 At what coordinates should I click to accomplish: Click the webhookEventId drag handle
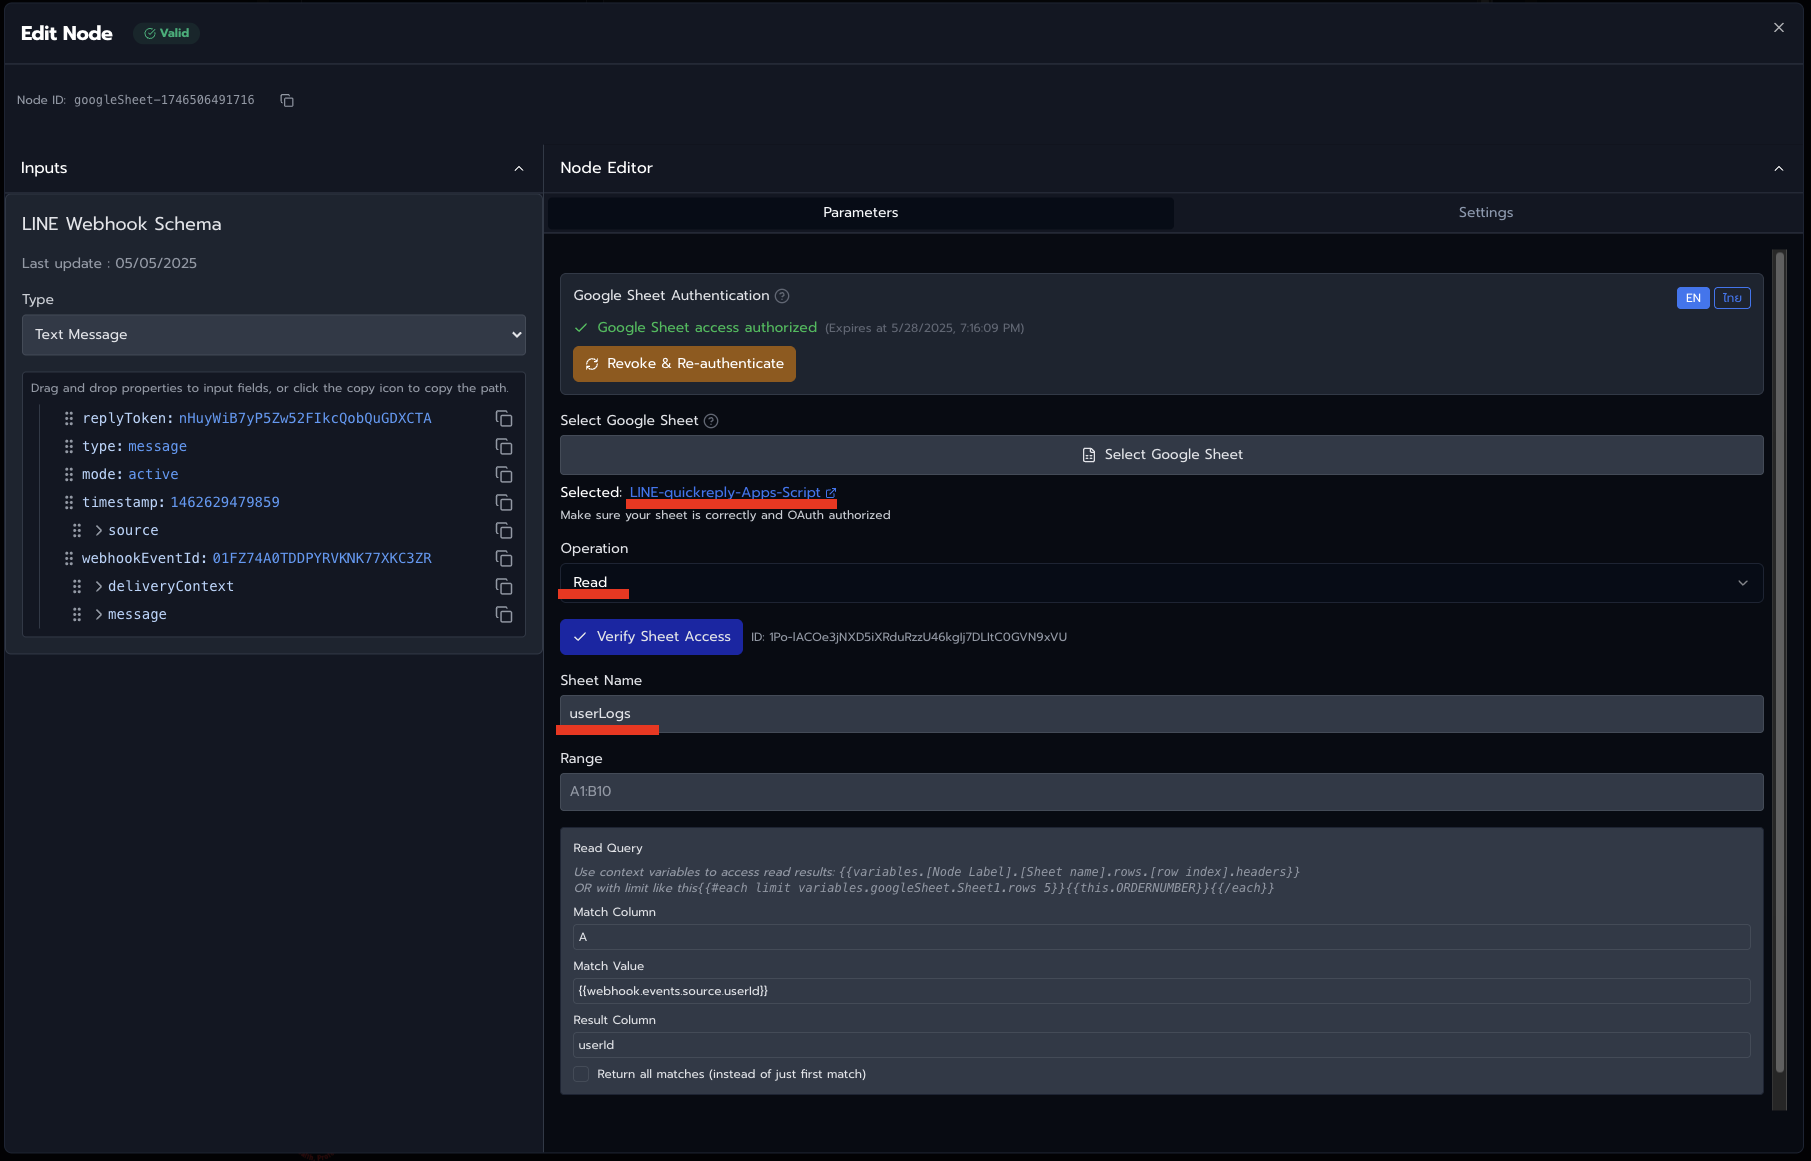click(x=69, y=558)
